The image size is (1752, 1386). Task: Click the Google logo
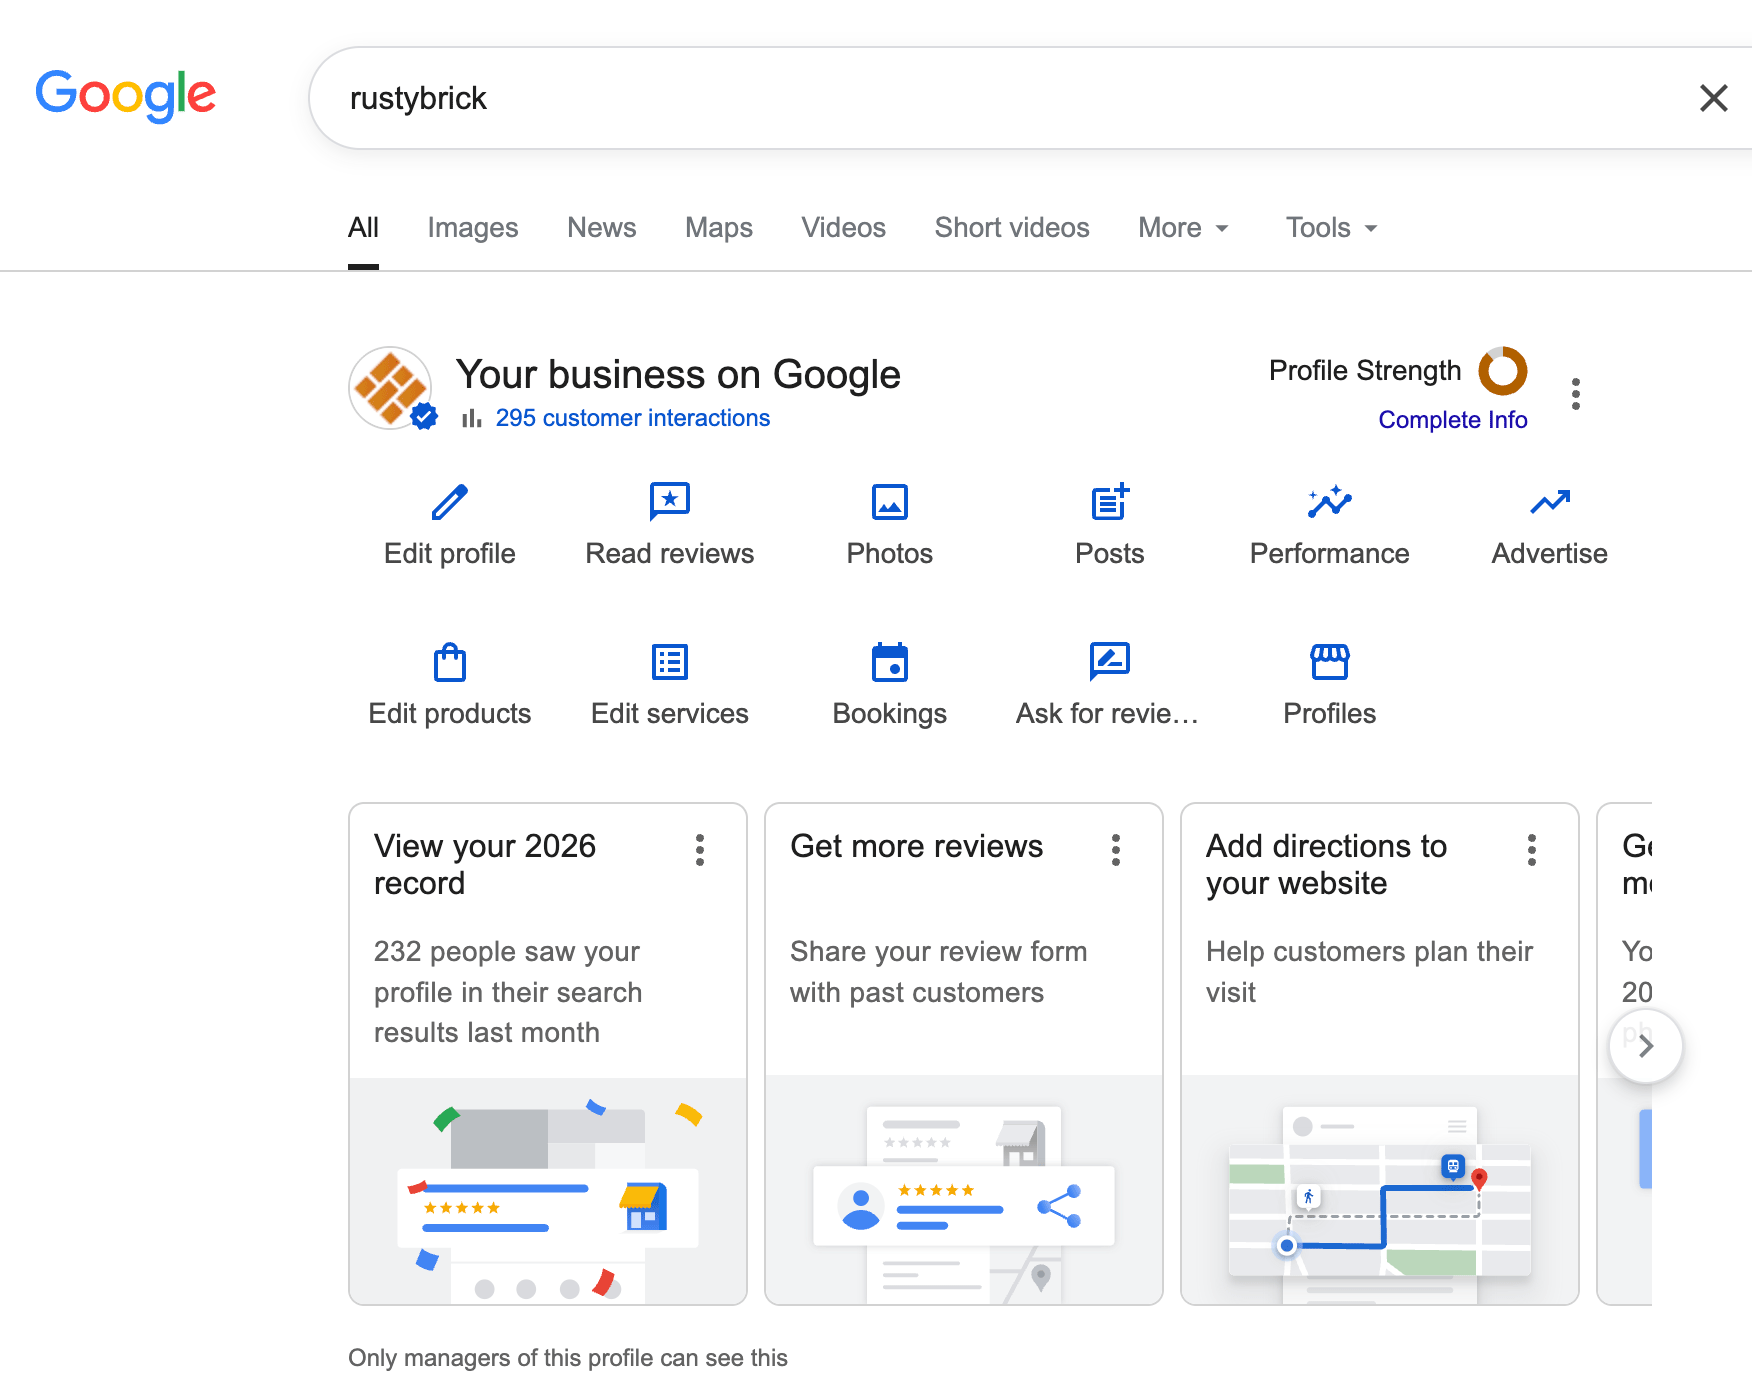pyautogui.click(x=126, y=96)
